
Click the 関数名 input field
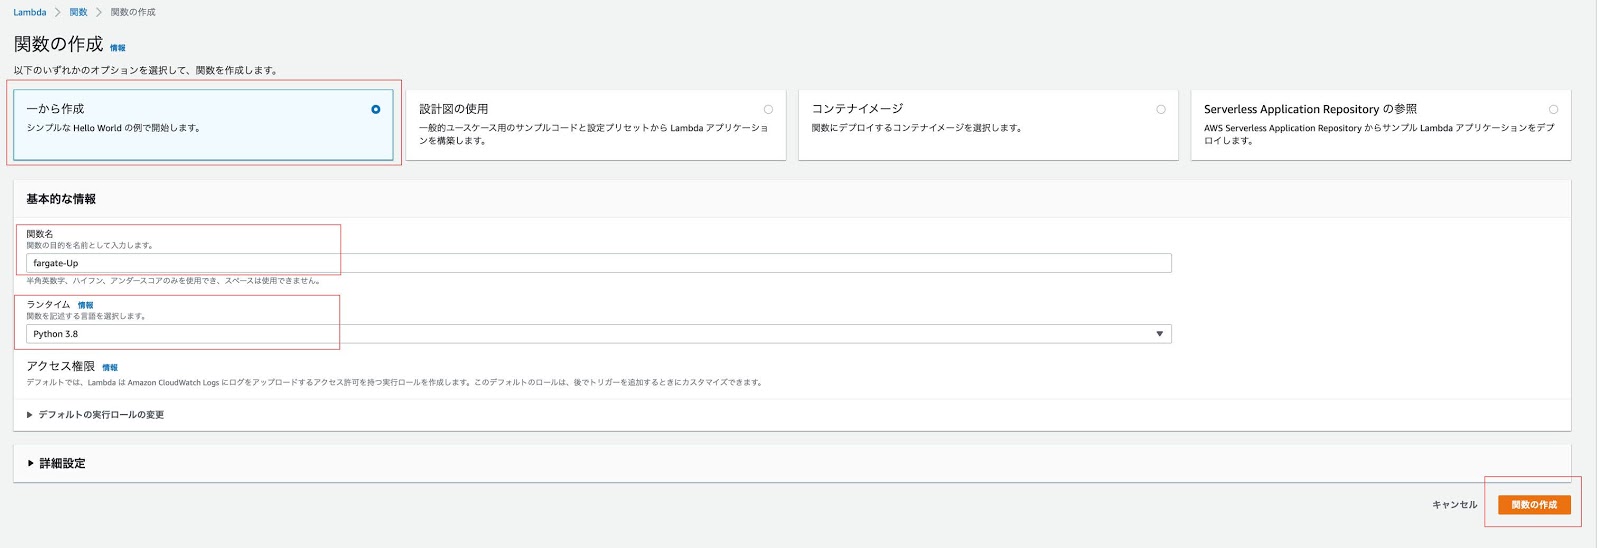[598, 263]
